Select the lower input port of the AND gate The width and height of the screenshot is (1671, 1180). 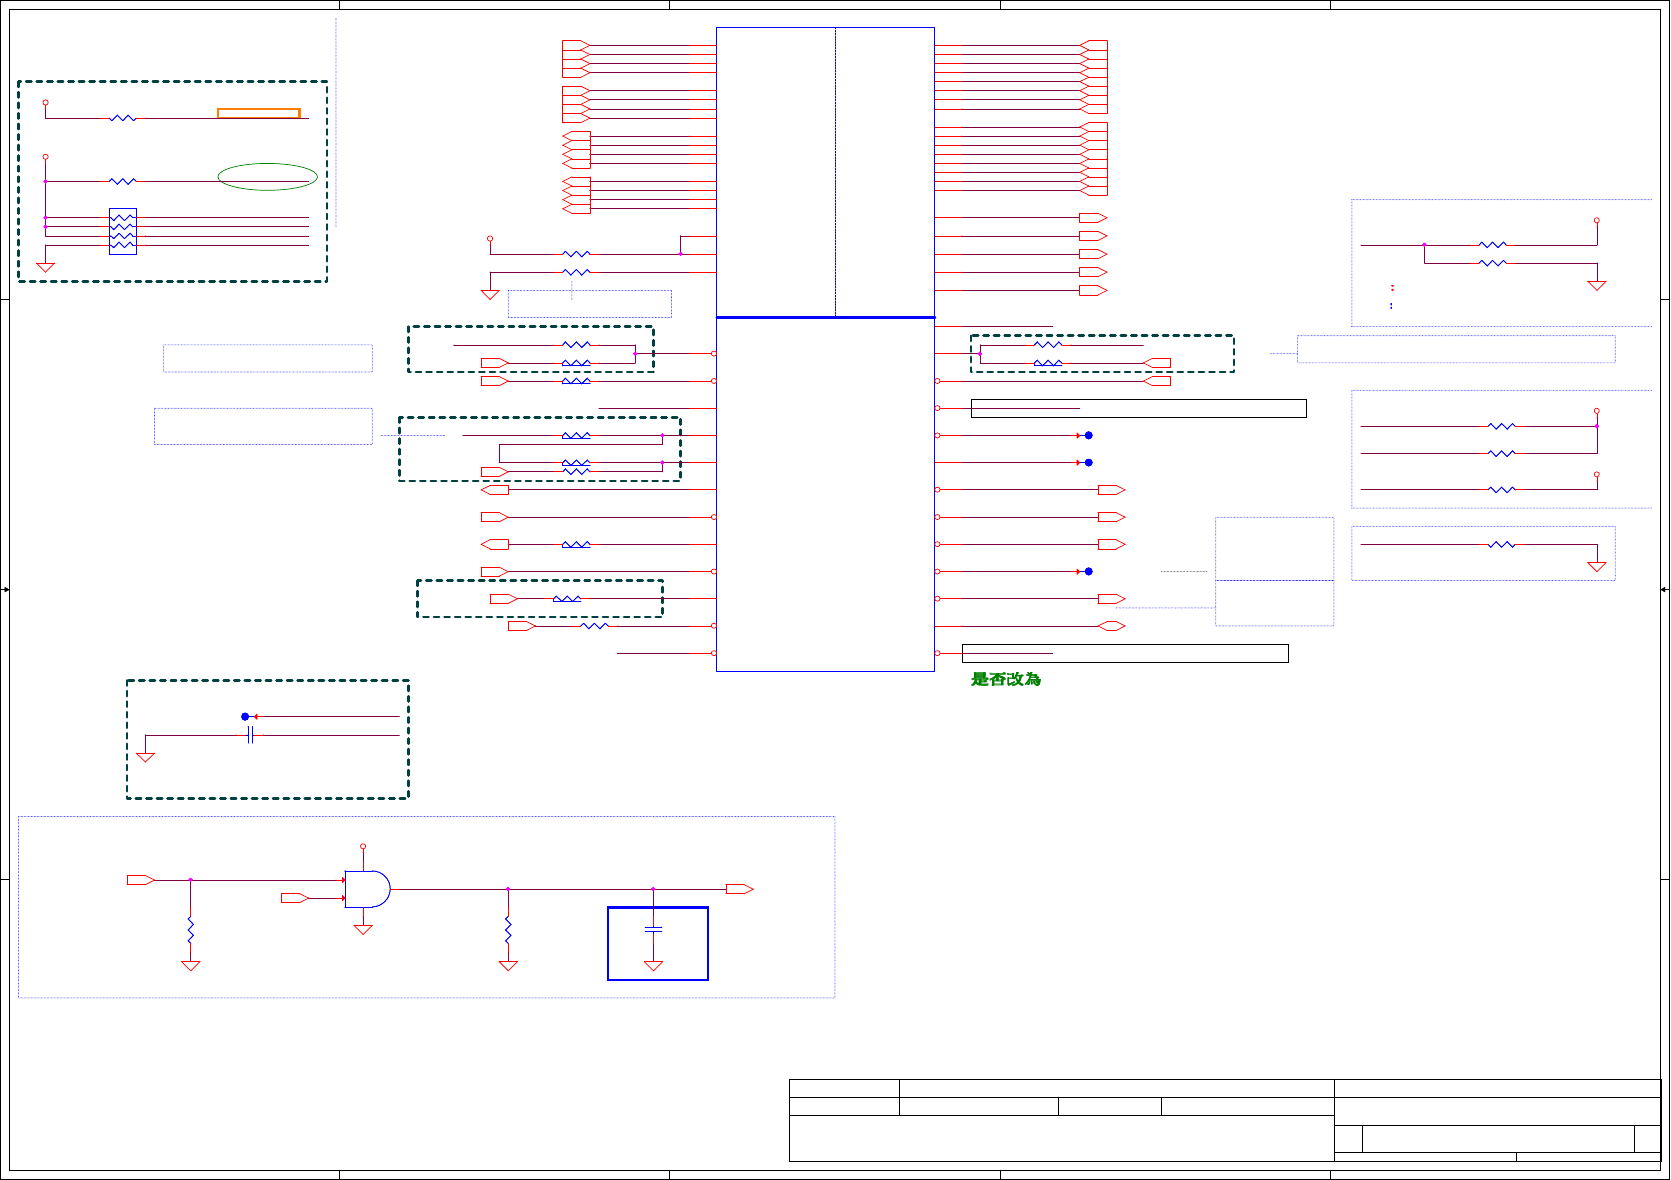[x=295, y=898]
